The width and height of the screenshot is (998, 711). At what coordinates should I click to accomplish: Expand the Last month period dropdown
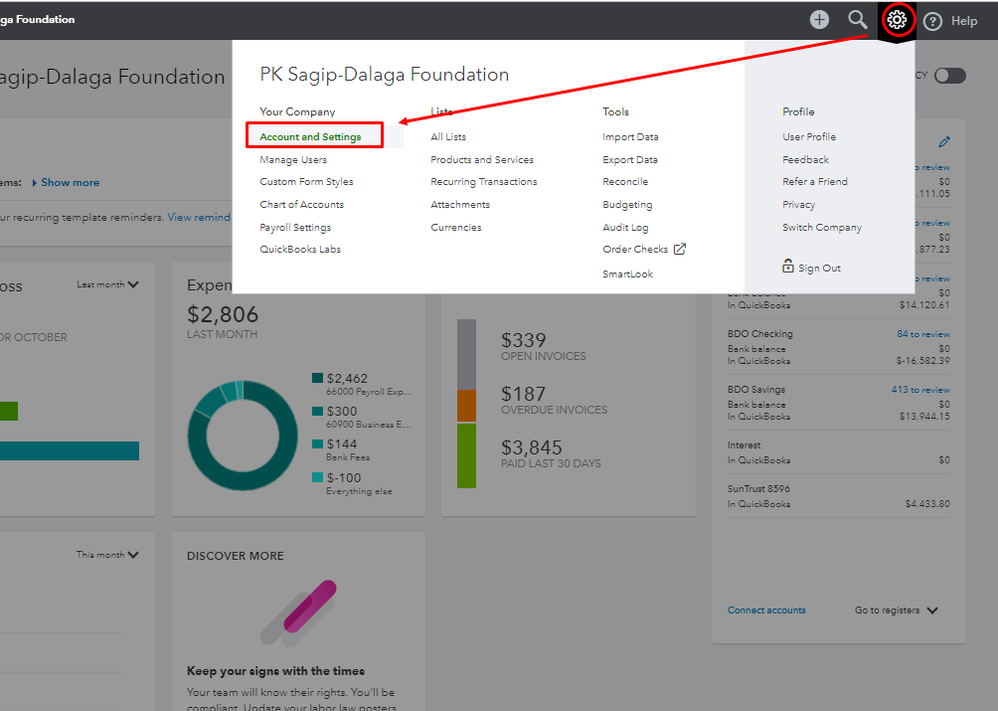133,285
